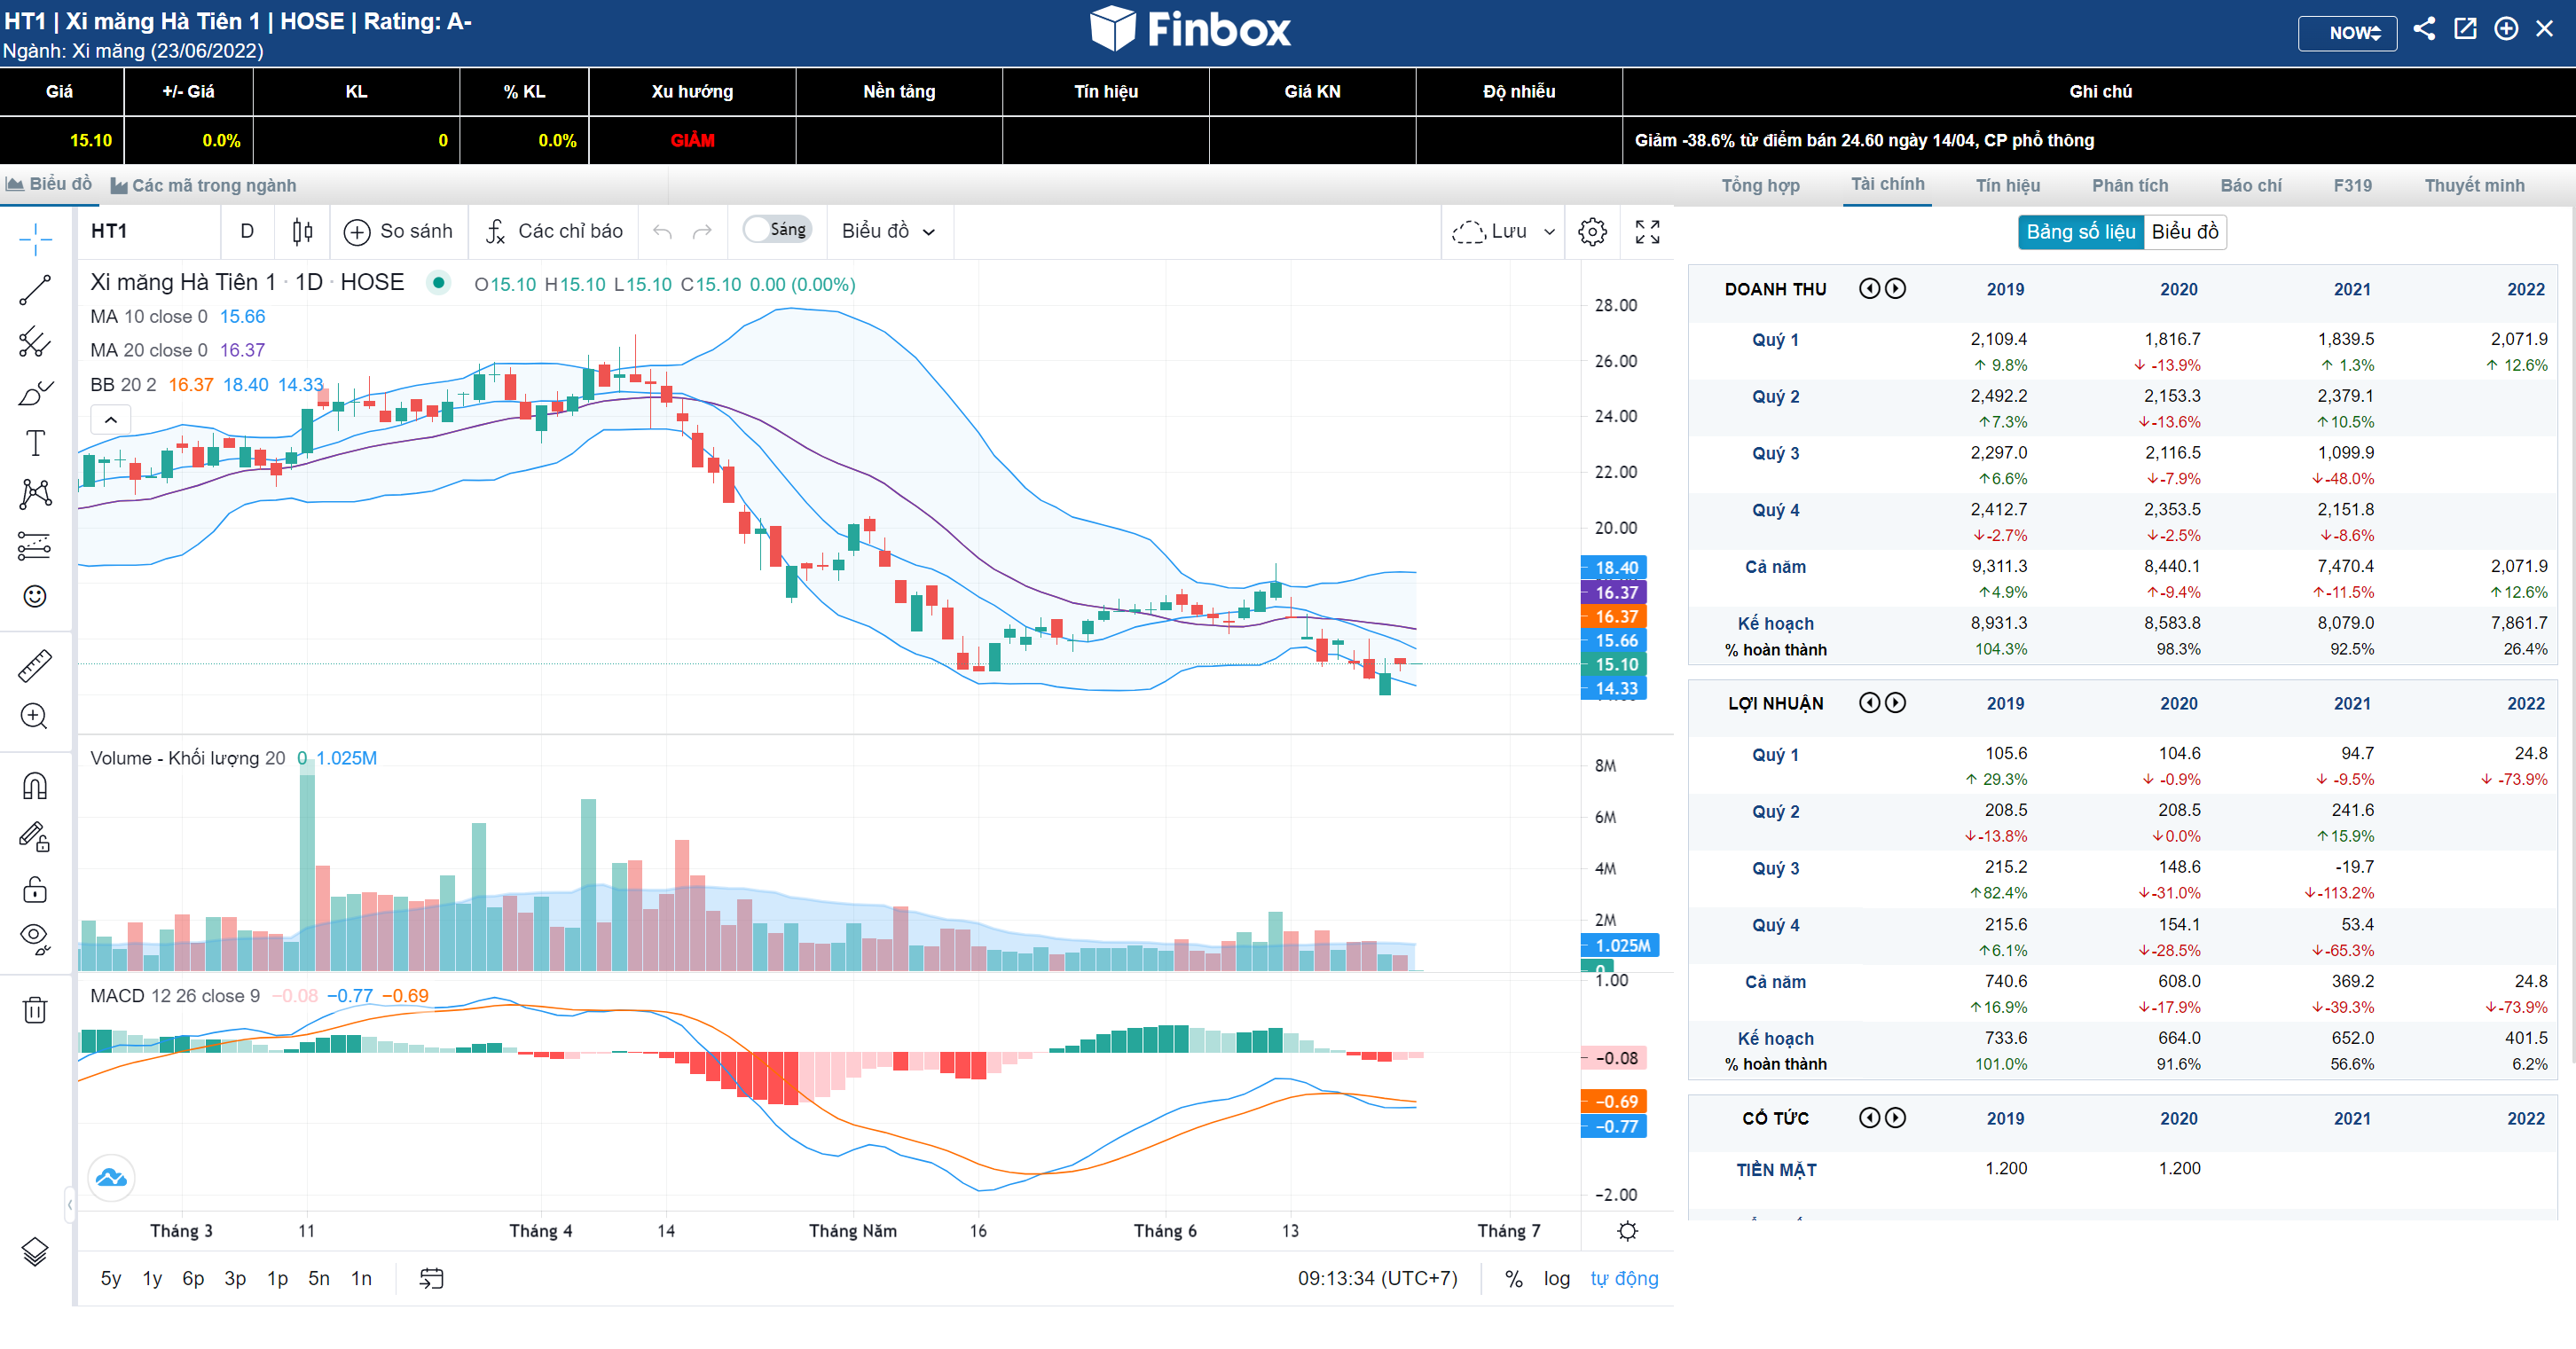Open candlestick chart style selector
This screenshot has width=2576, height=1349.
coord(302,232)
